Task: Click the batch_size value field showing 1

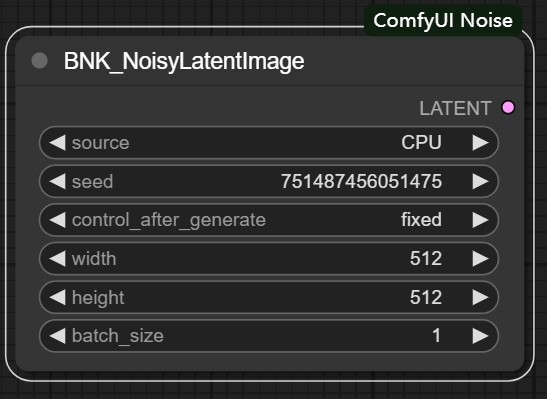Action: pyautogui.click(x=269, y=336)
